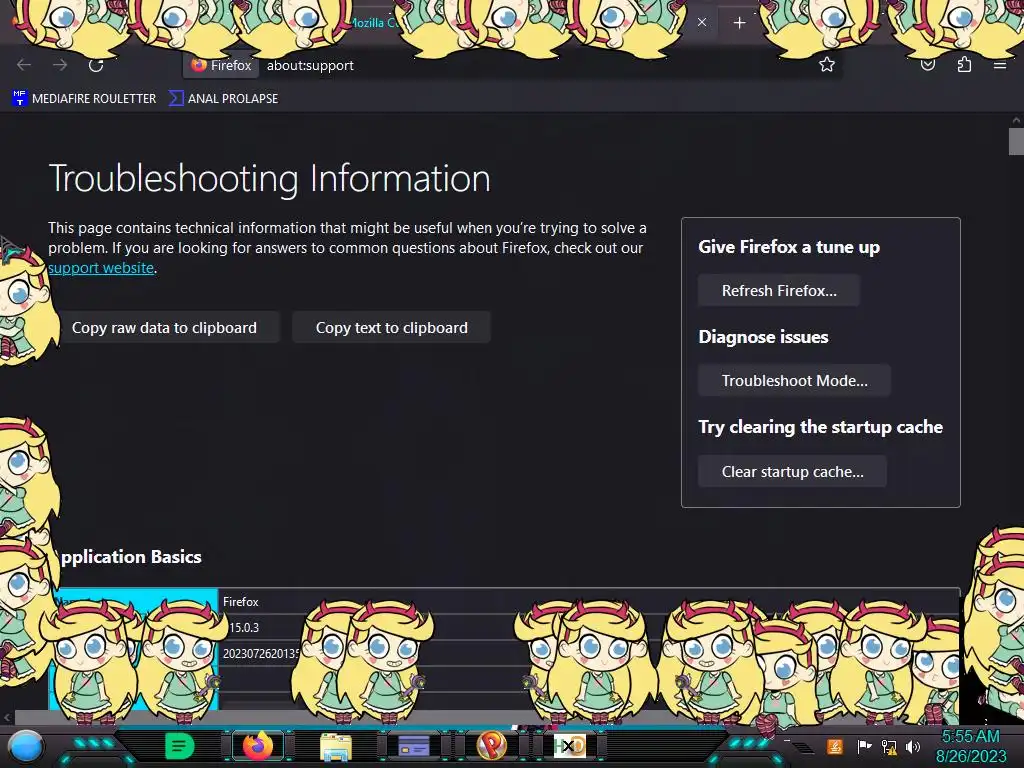
Task: Open File Explorer from taskbar
Action: tap(336, 746)
